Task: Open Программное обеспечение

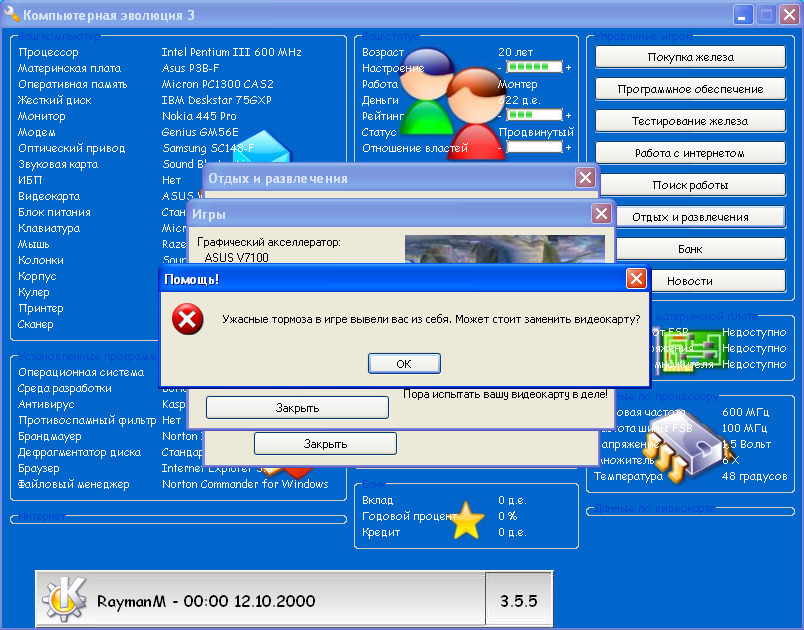Action: coord(690,89)
